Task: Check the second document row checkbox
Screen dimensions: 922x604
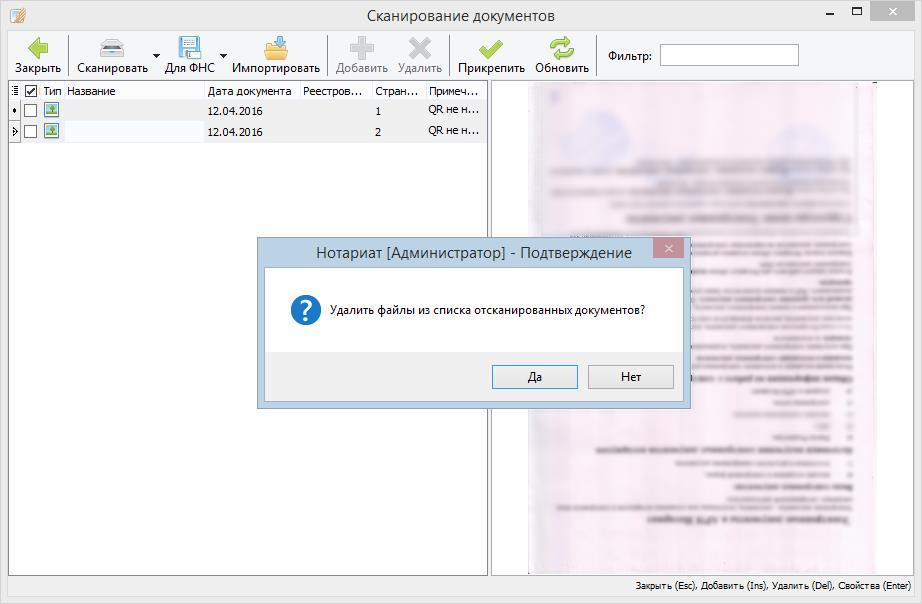Action: click(x=31, y=132)
